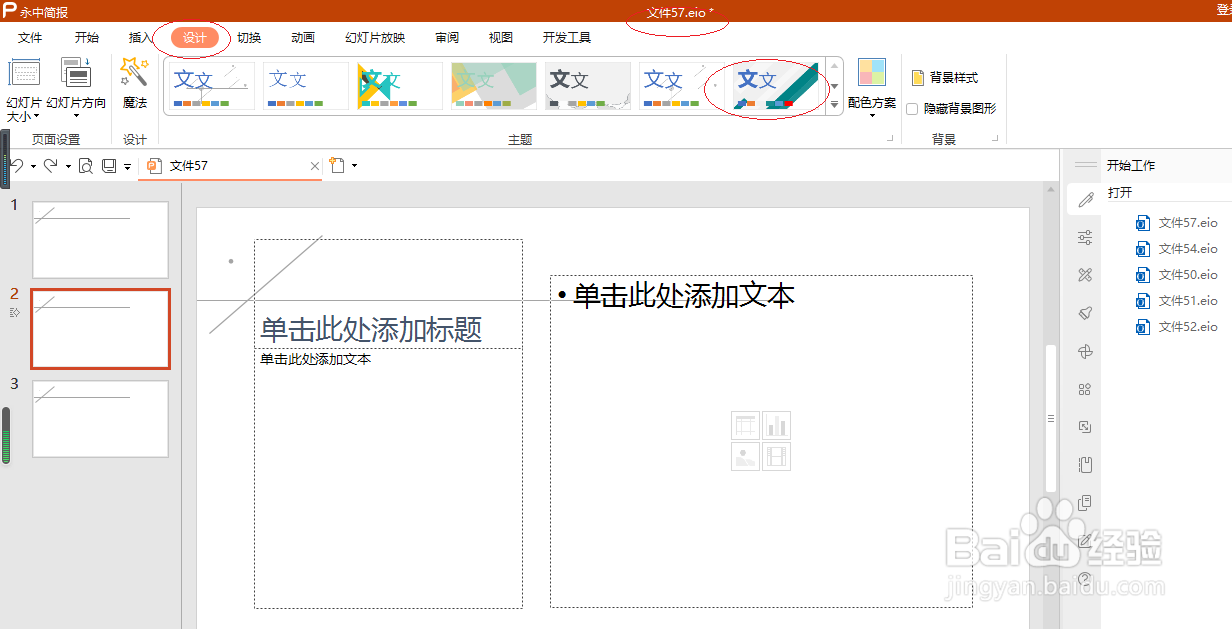Open print preview from the quick access toolbar
Image resolution: width=1232 pixels, height=629 pixels.
(x=85, y=165)
